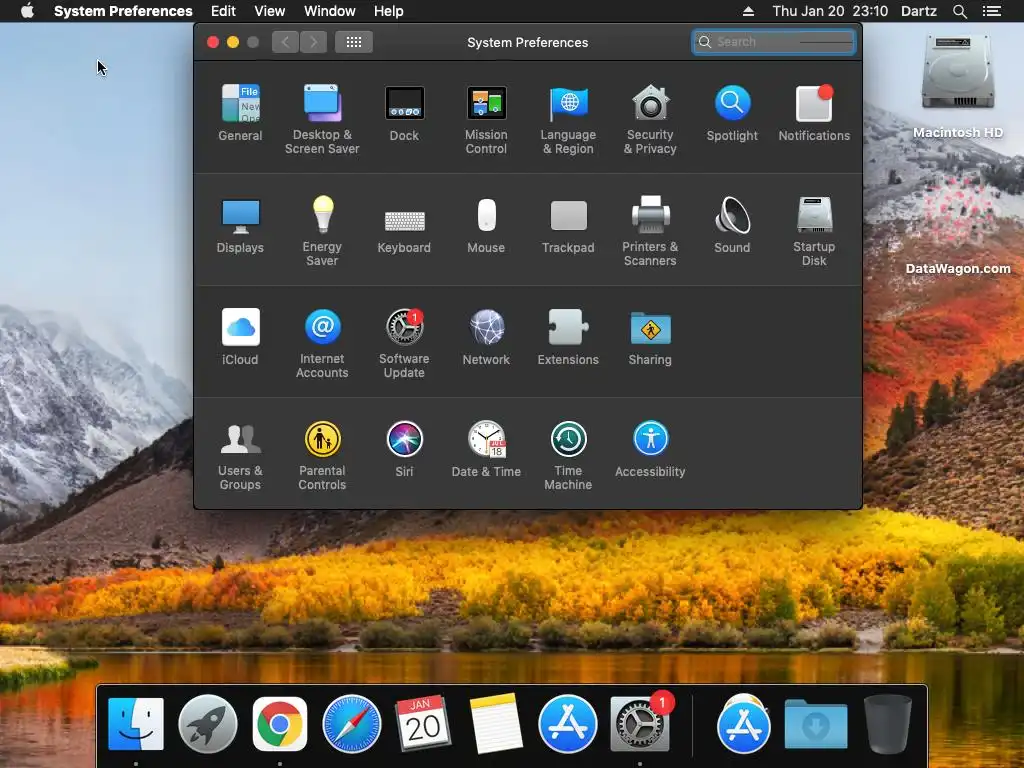Open Users & Groups preferences
1024x768 pixels.
(x=240, y=456)
